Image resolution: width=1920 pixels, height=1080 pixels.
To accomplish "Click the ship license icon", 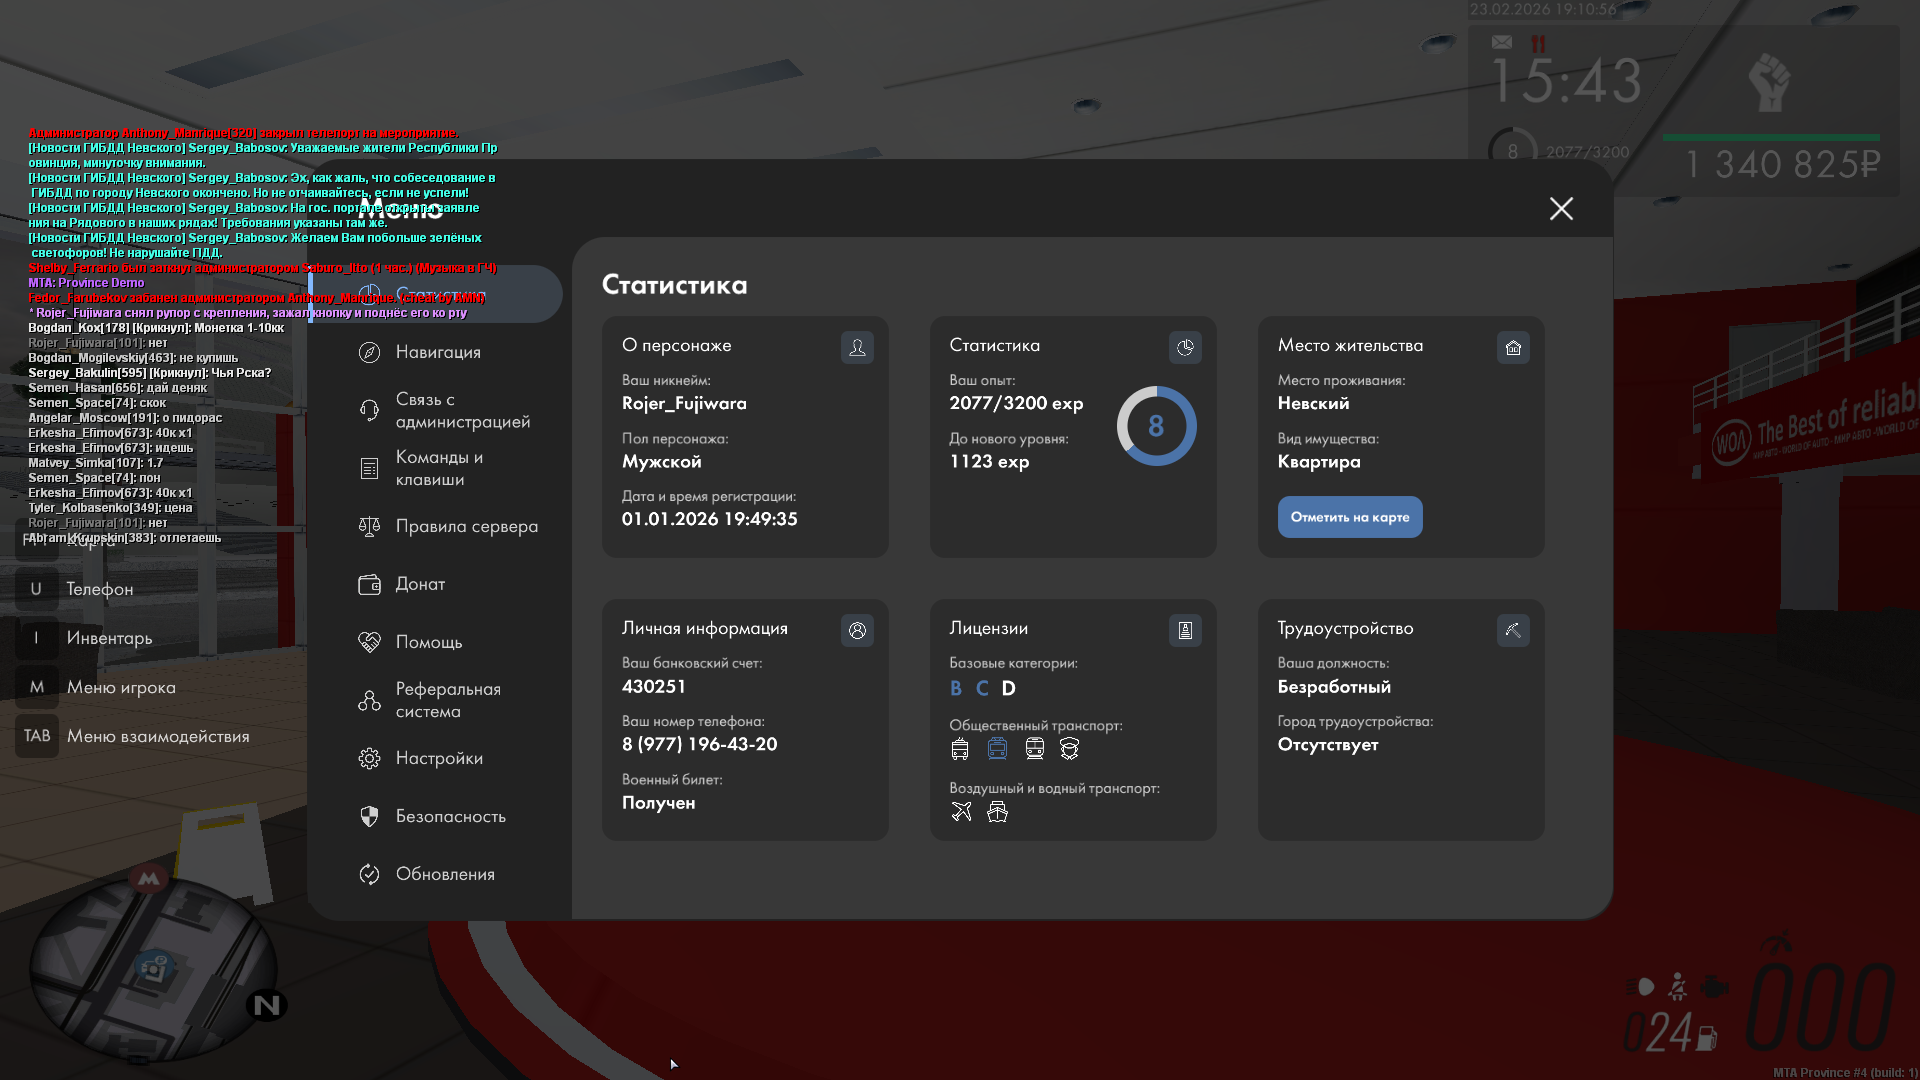I will [997, 812].
